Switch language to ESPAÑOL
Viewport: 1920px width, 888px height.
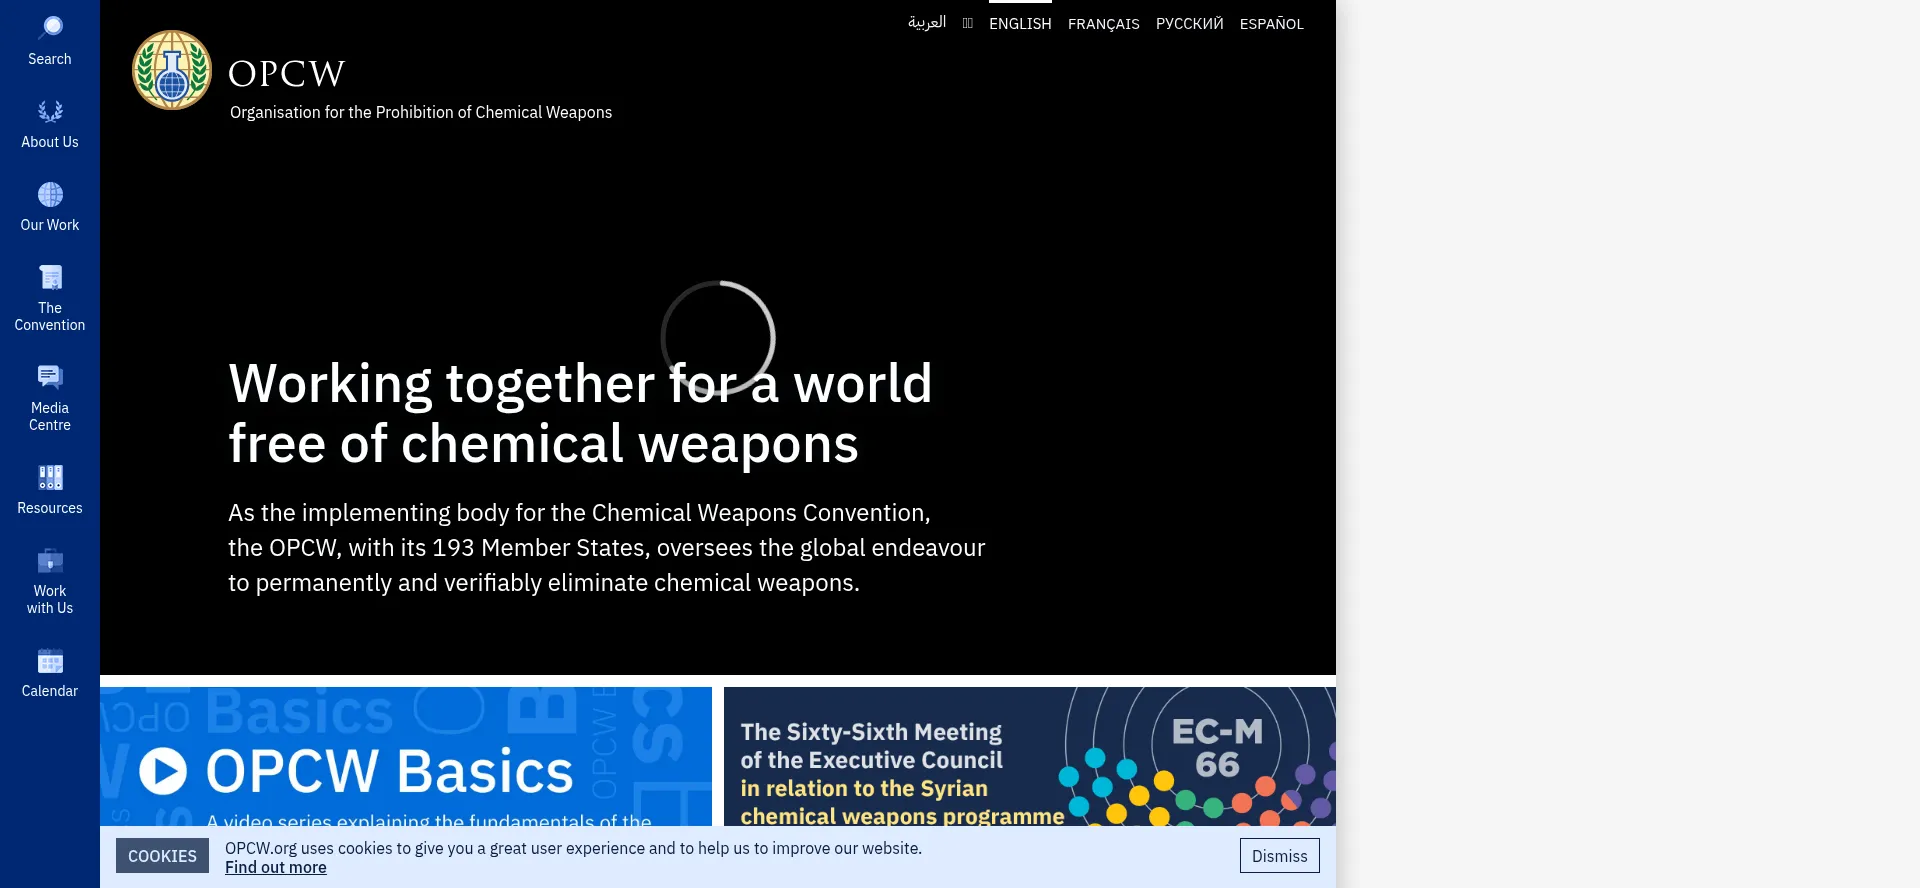(x=1272, y=23)
